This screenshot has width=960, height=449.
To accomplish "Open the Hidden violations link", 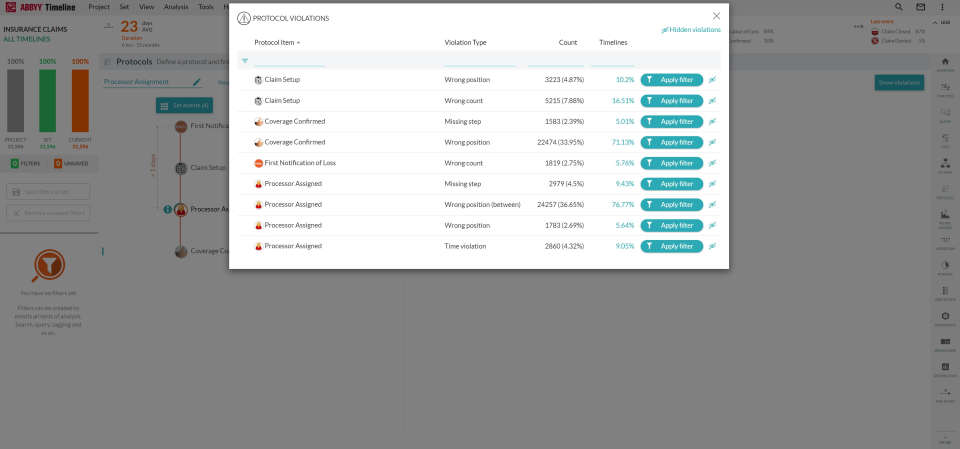I will [691, 30].
